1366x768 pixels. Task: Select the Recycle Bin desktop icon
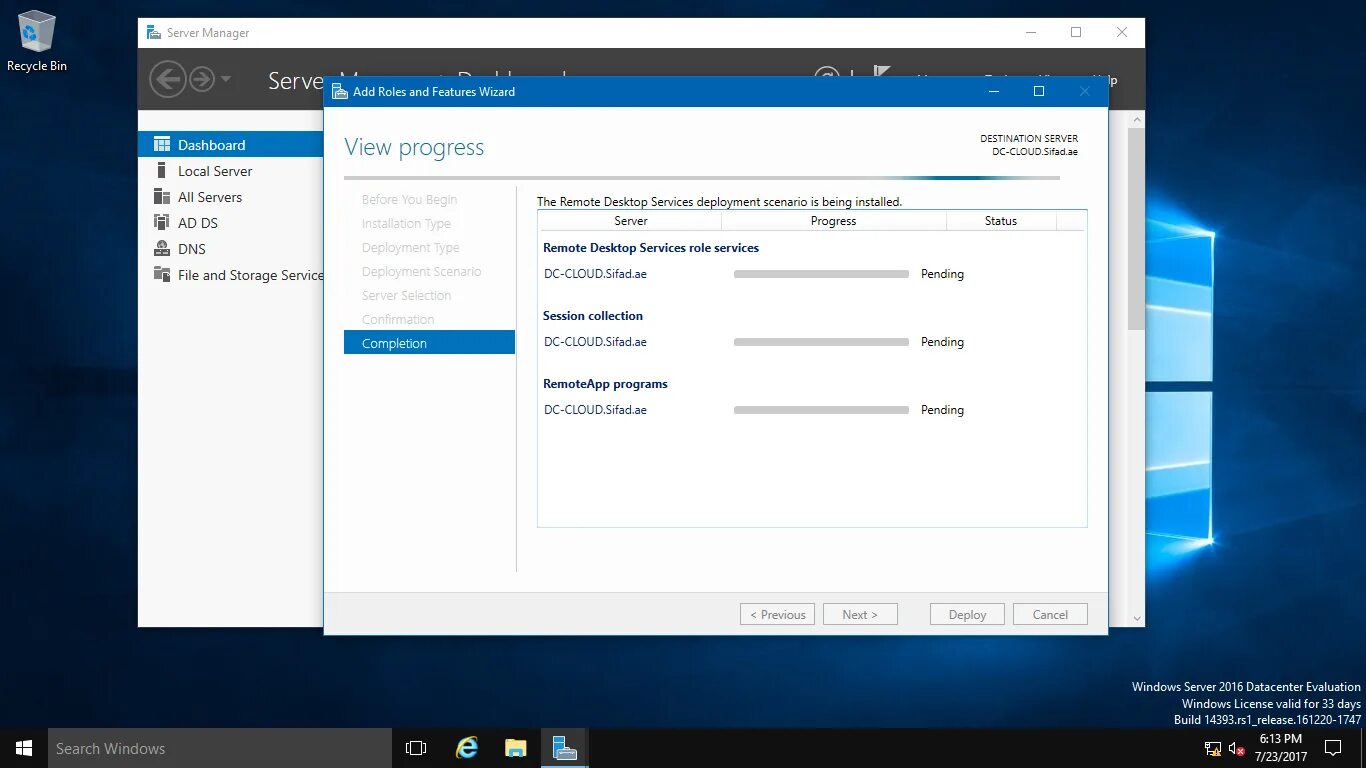pos(37,41)
